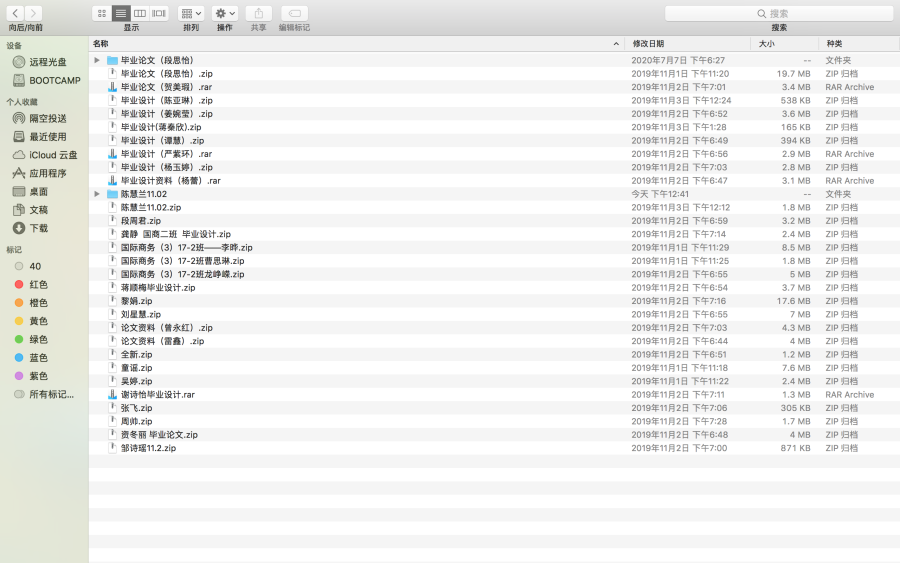Focus the 搜索 search field
The width and height of the screenshot is (900, 563).
click(779, 13)
